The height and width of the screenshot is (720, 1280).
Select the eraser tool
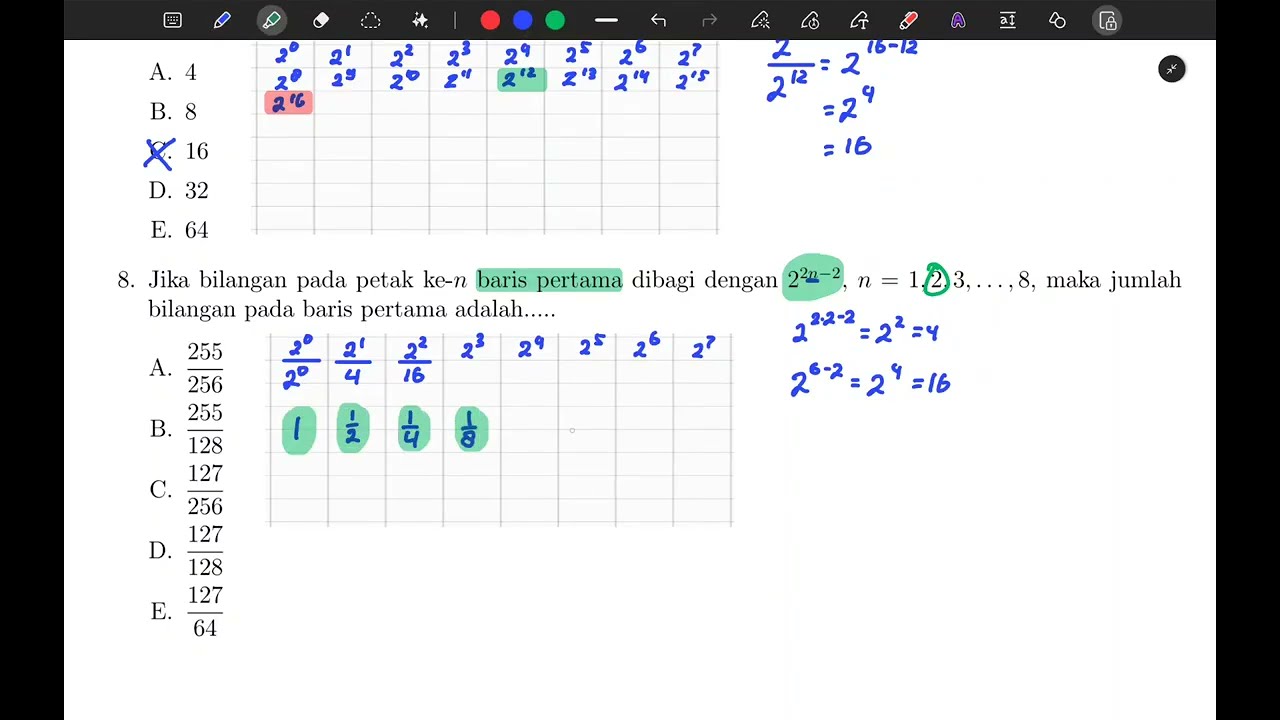[321, 20]
